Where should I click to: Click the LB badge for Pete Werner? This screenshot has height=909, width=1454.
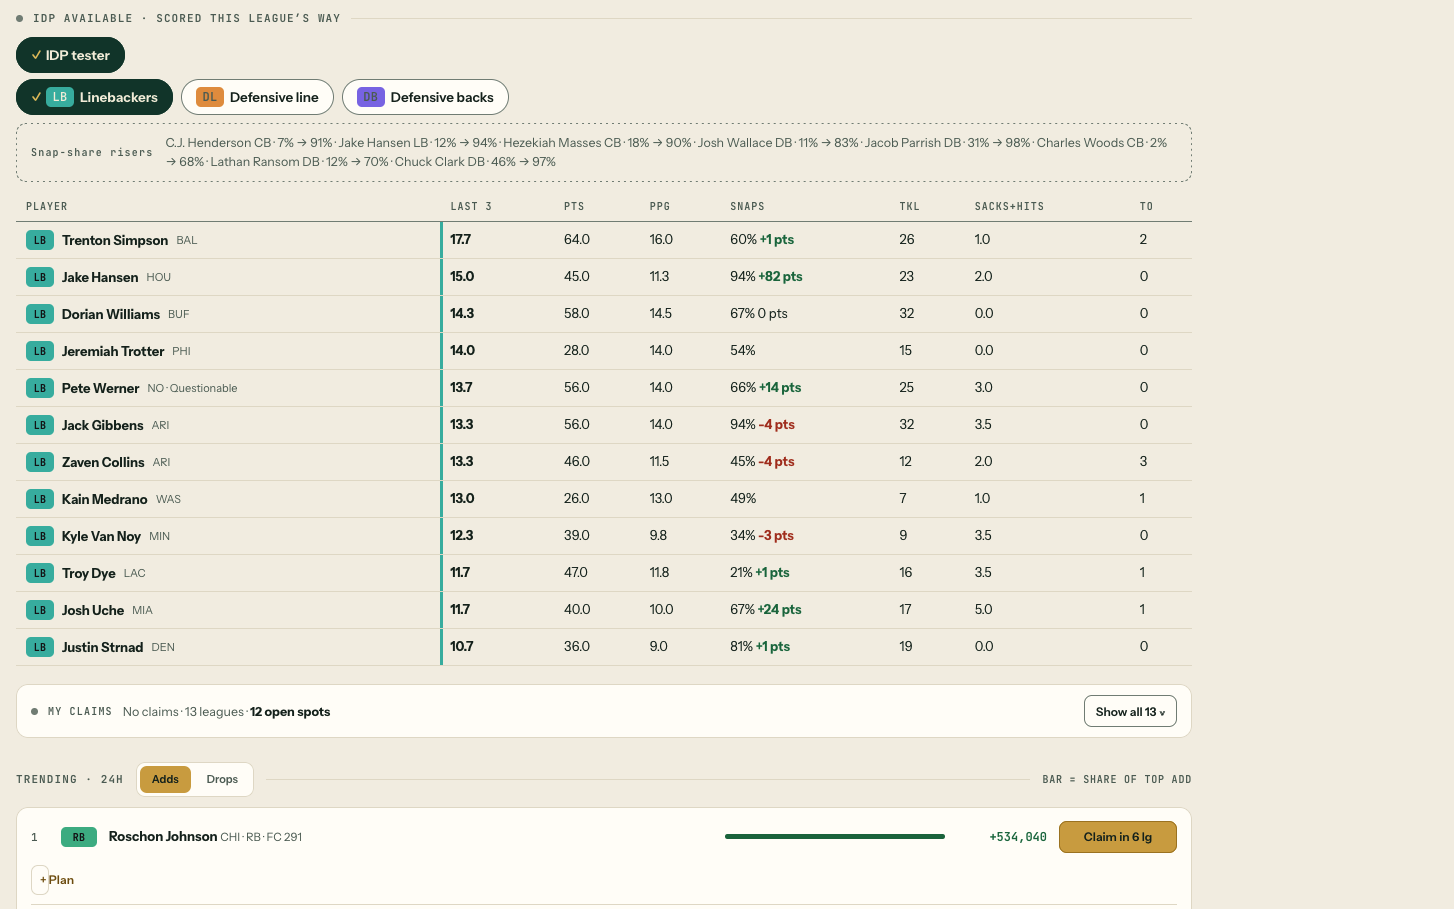click(40, 388)
